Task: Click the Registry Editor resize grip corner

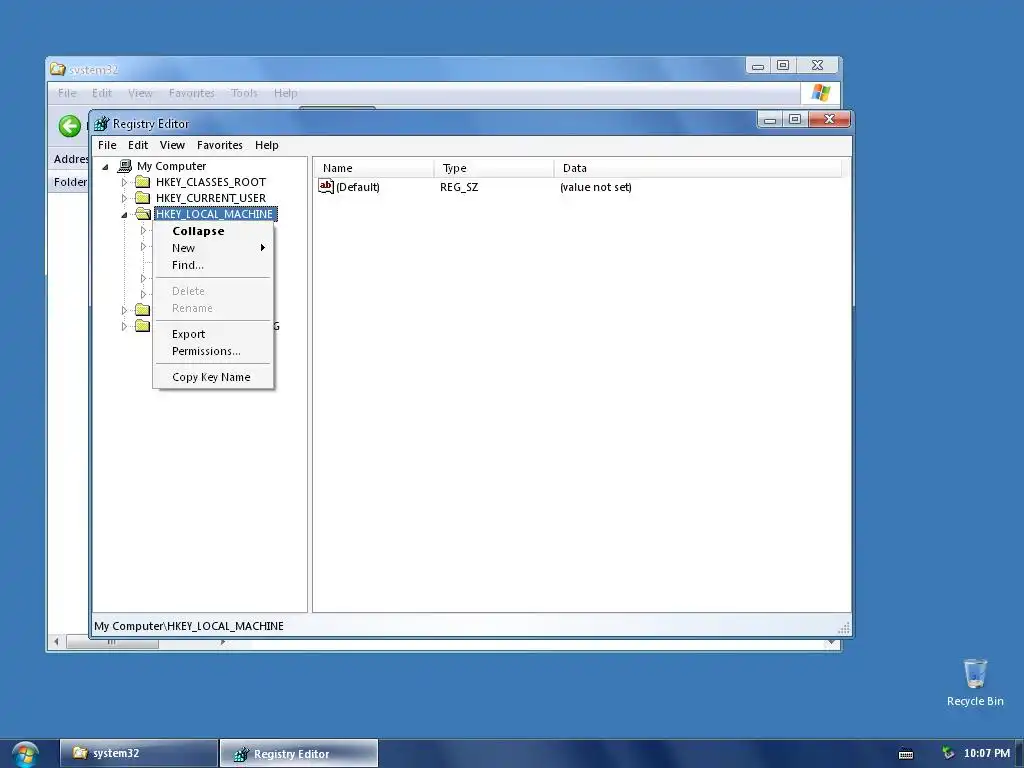Action: tap(844, 628)
